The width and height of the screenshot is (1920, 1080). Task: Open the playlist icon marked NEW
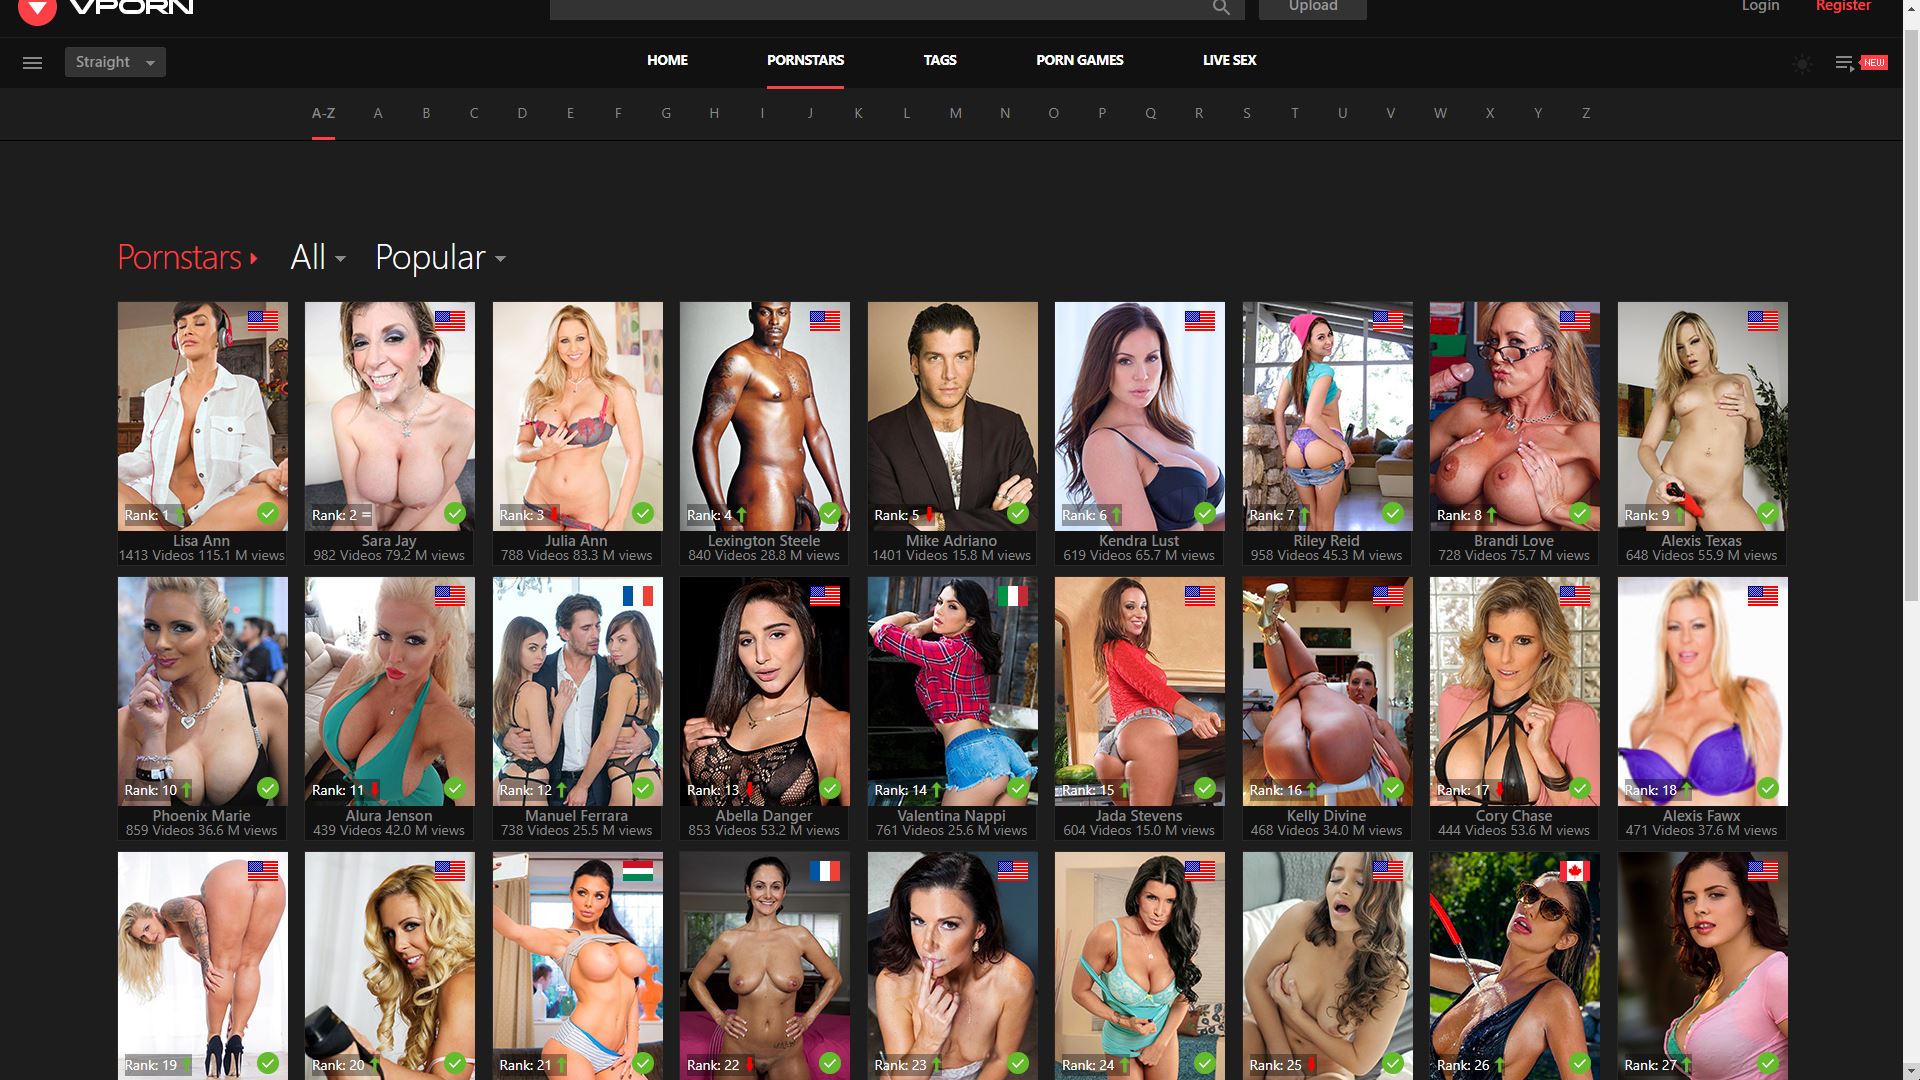(x=1845, y=63)
